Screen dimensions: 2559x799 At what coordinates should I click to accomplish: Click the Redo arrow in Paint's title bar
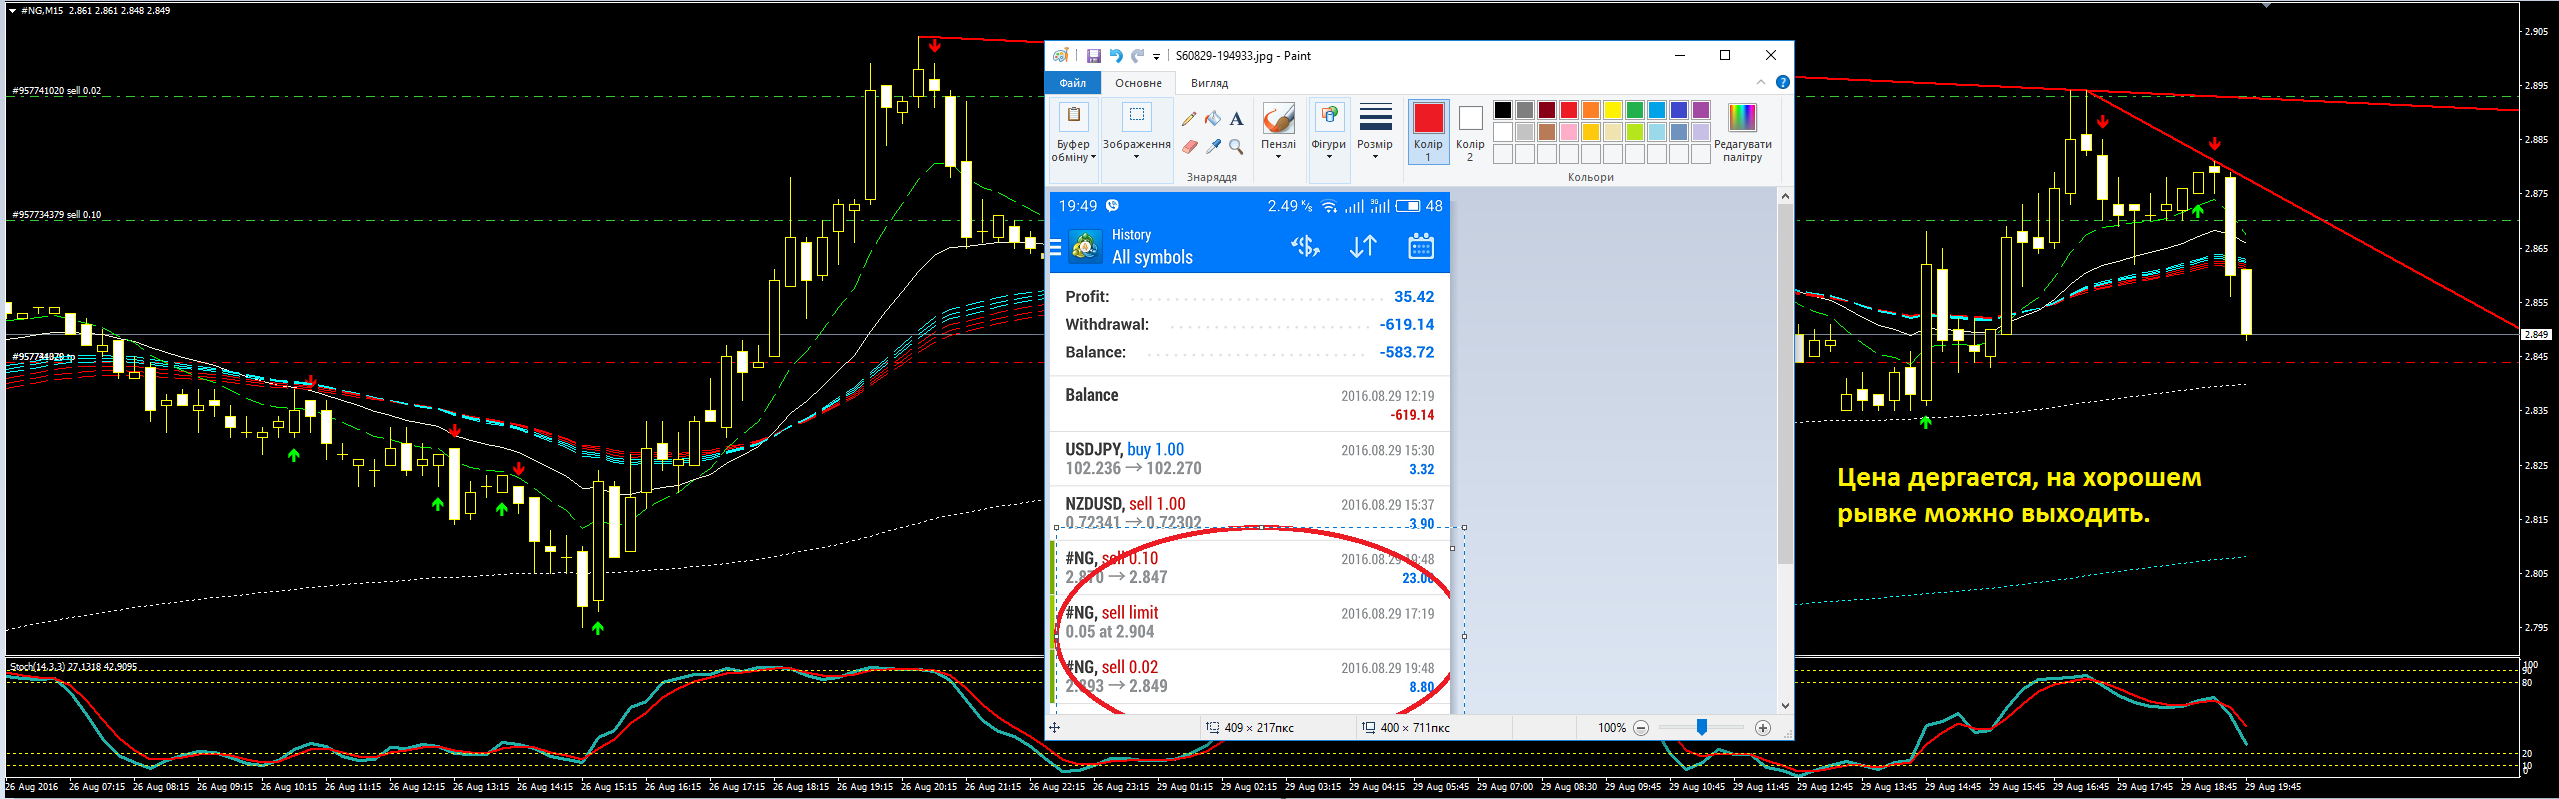point(1137,56)
